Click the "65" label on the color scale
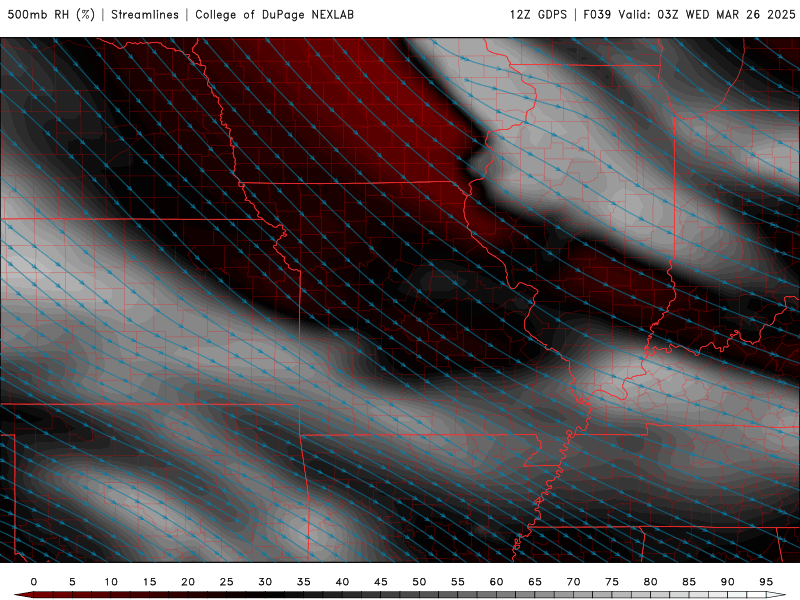This screenshot has width=800, height=600. click(x=535, y=582)
